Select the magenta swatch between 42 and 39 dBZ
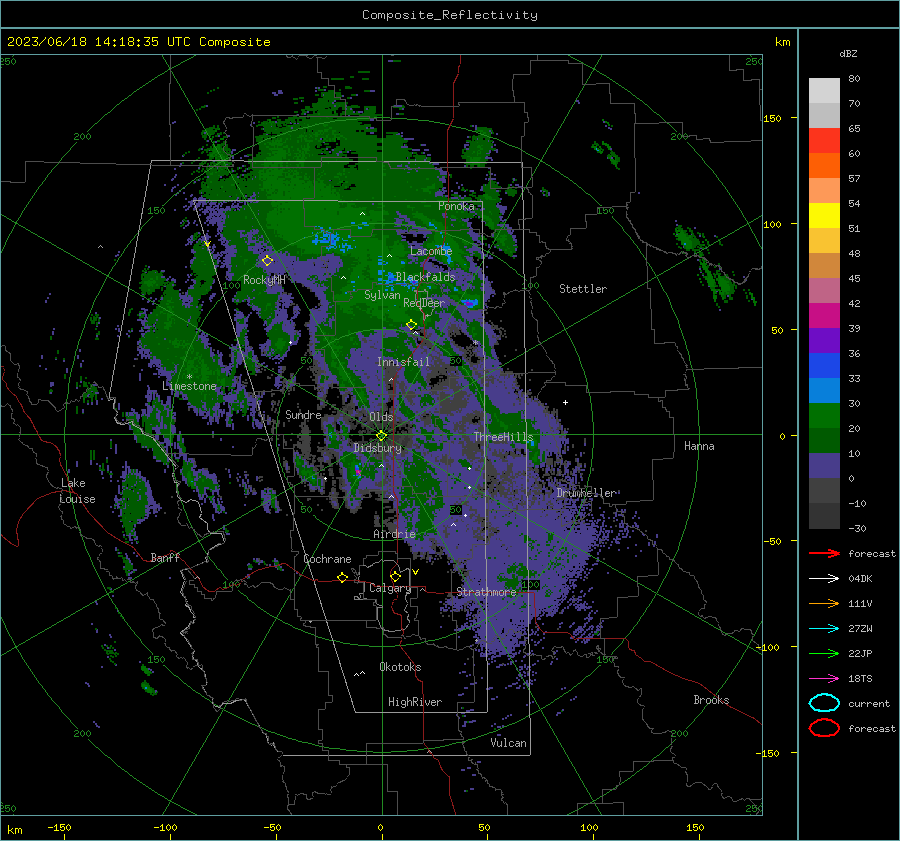900x841 pixels. [x=824, y=316]
